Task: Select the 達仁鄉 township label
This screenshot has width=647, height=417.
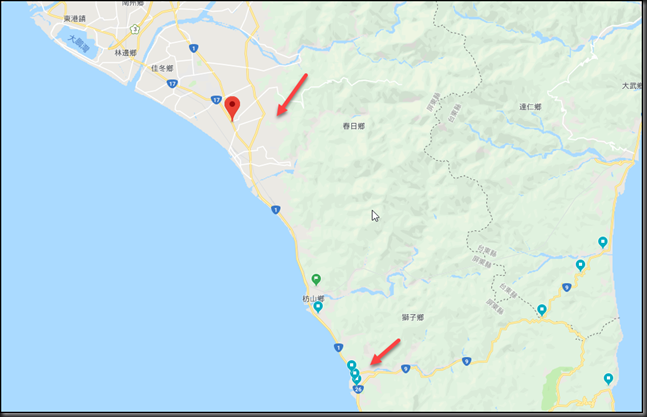Action: [530, 107]
